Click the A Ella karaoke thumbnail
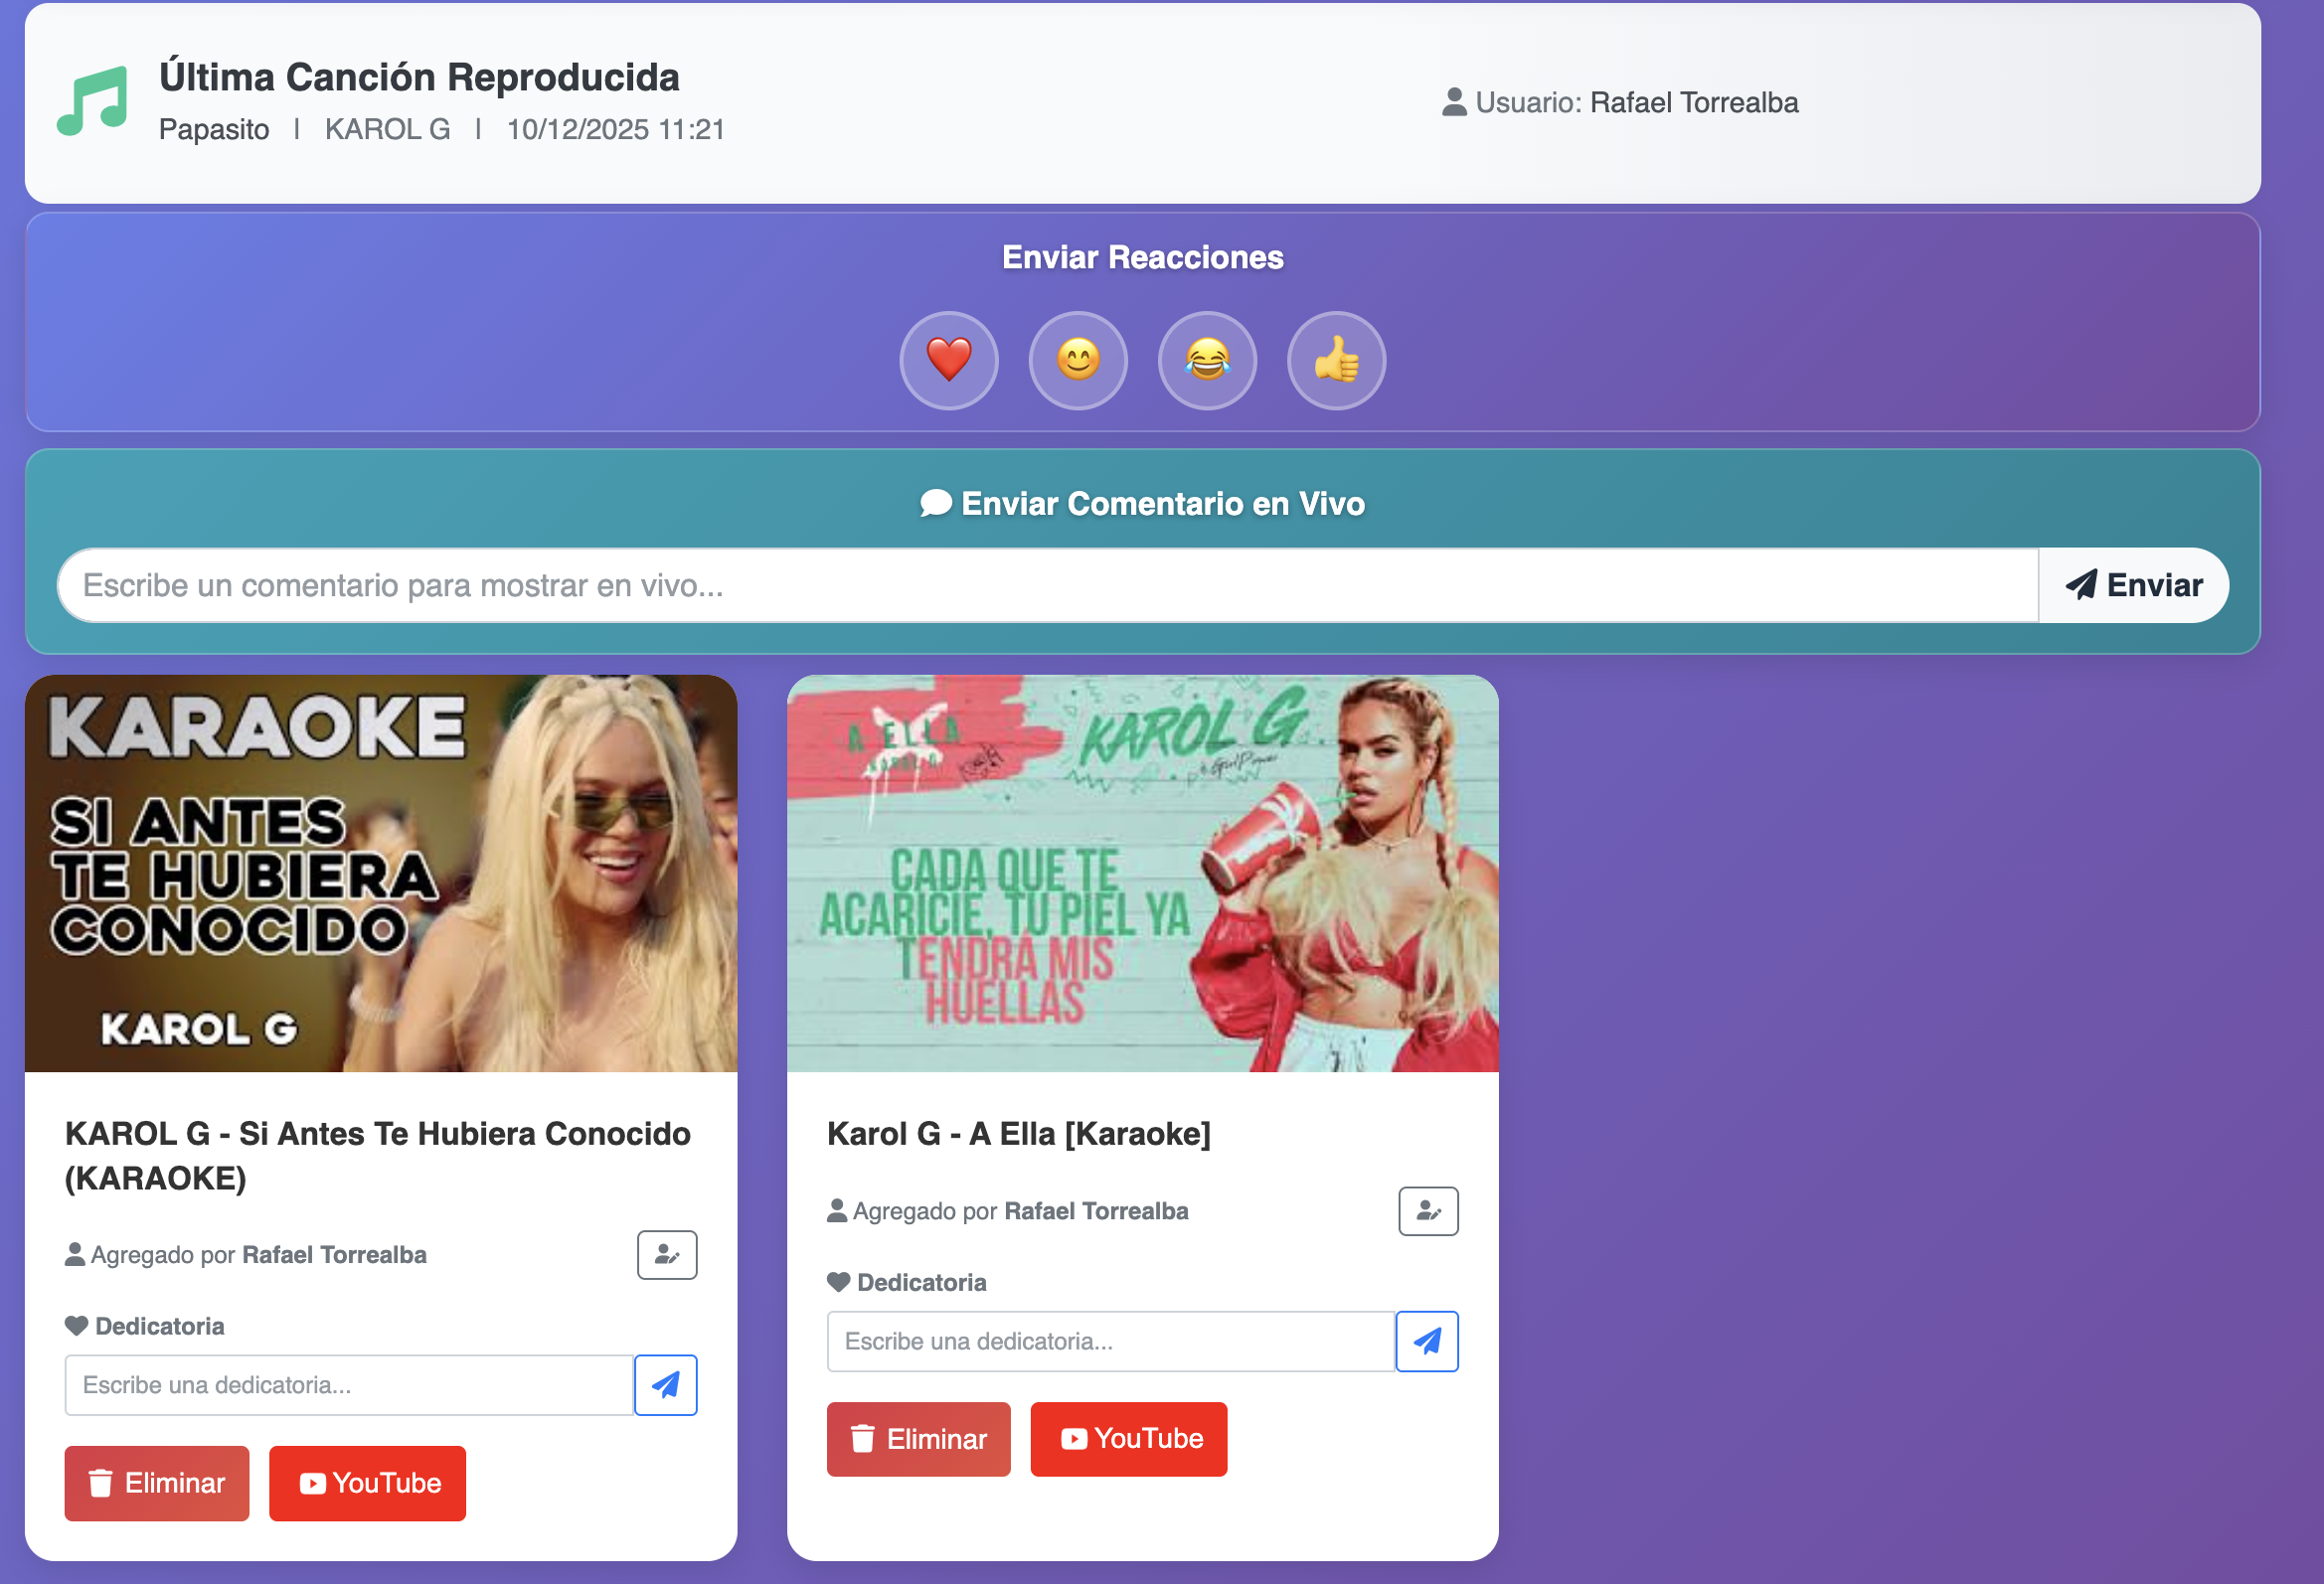The image size is (2324, 1584). [1142, 873]
